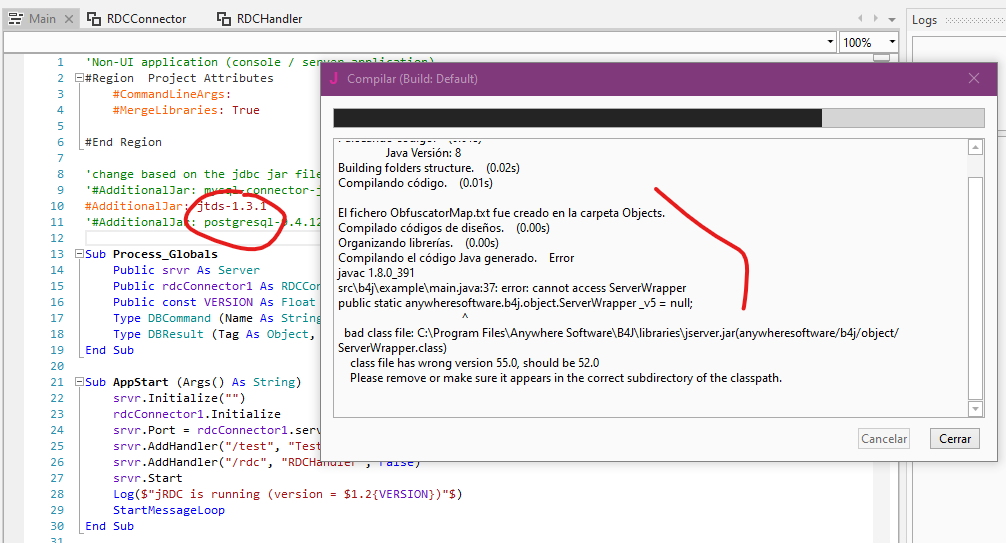Click 'class file has wrong version 55.0' line

474,363
